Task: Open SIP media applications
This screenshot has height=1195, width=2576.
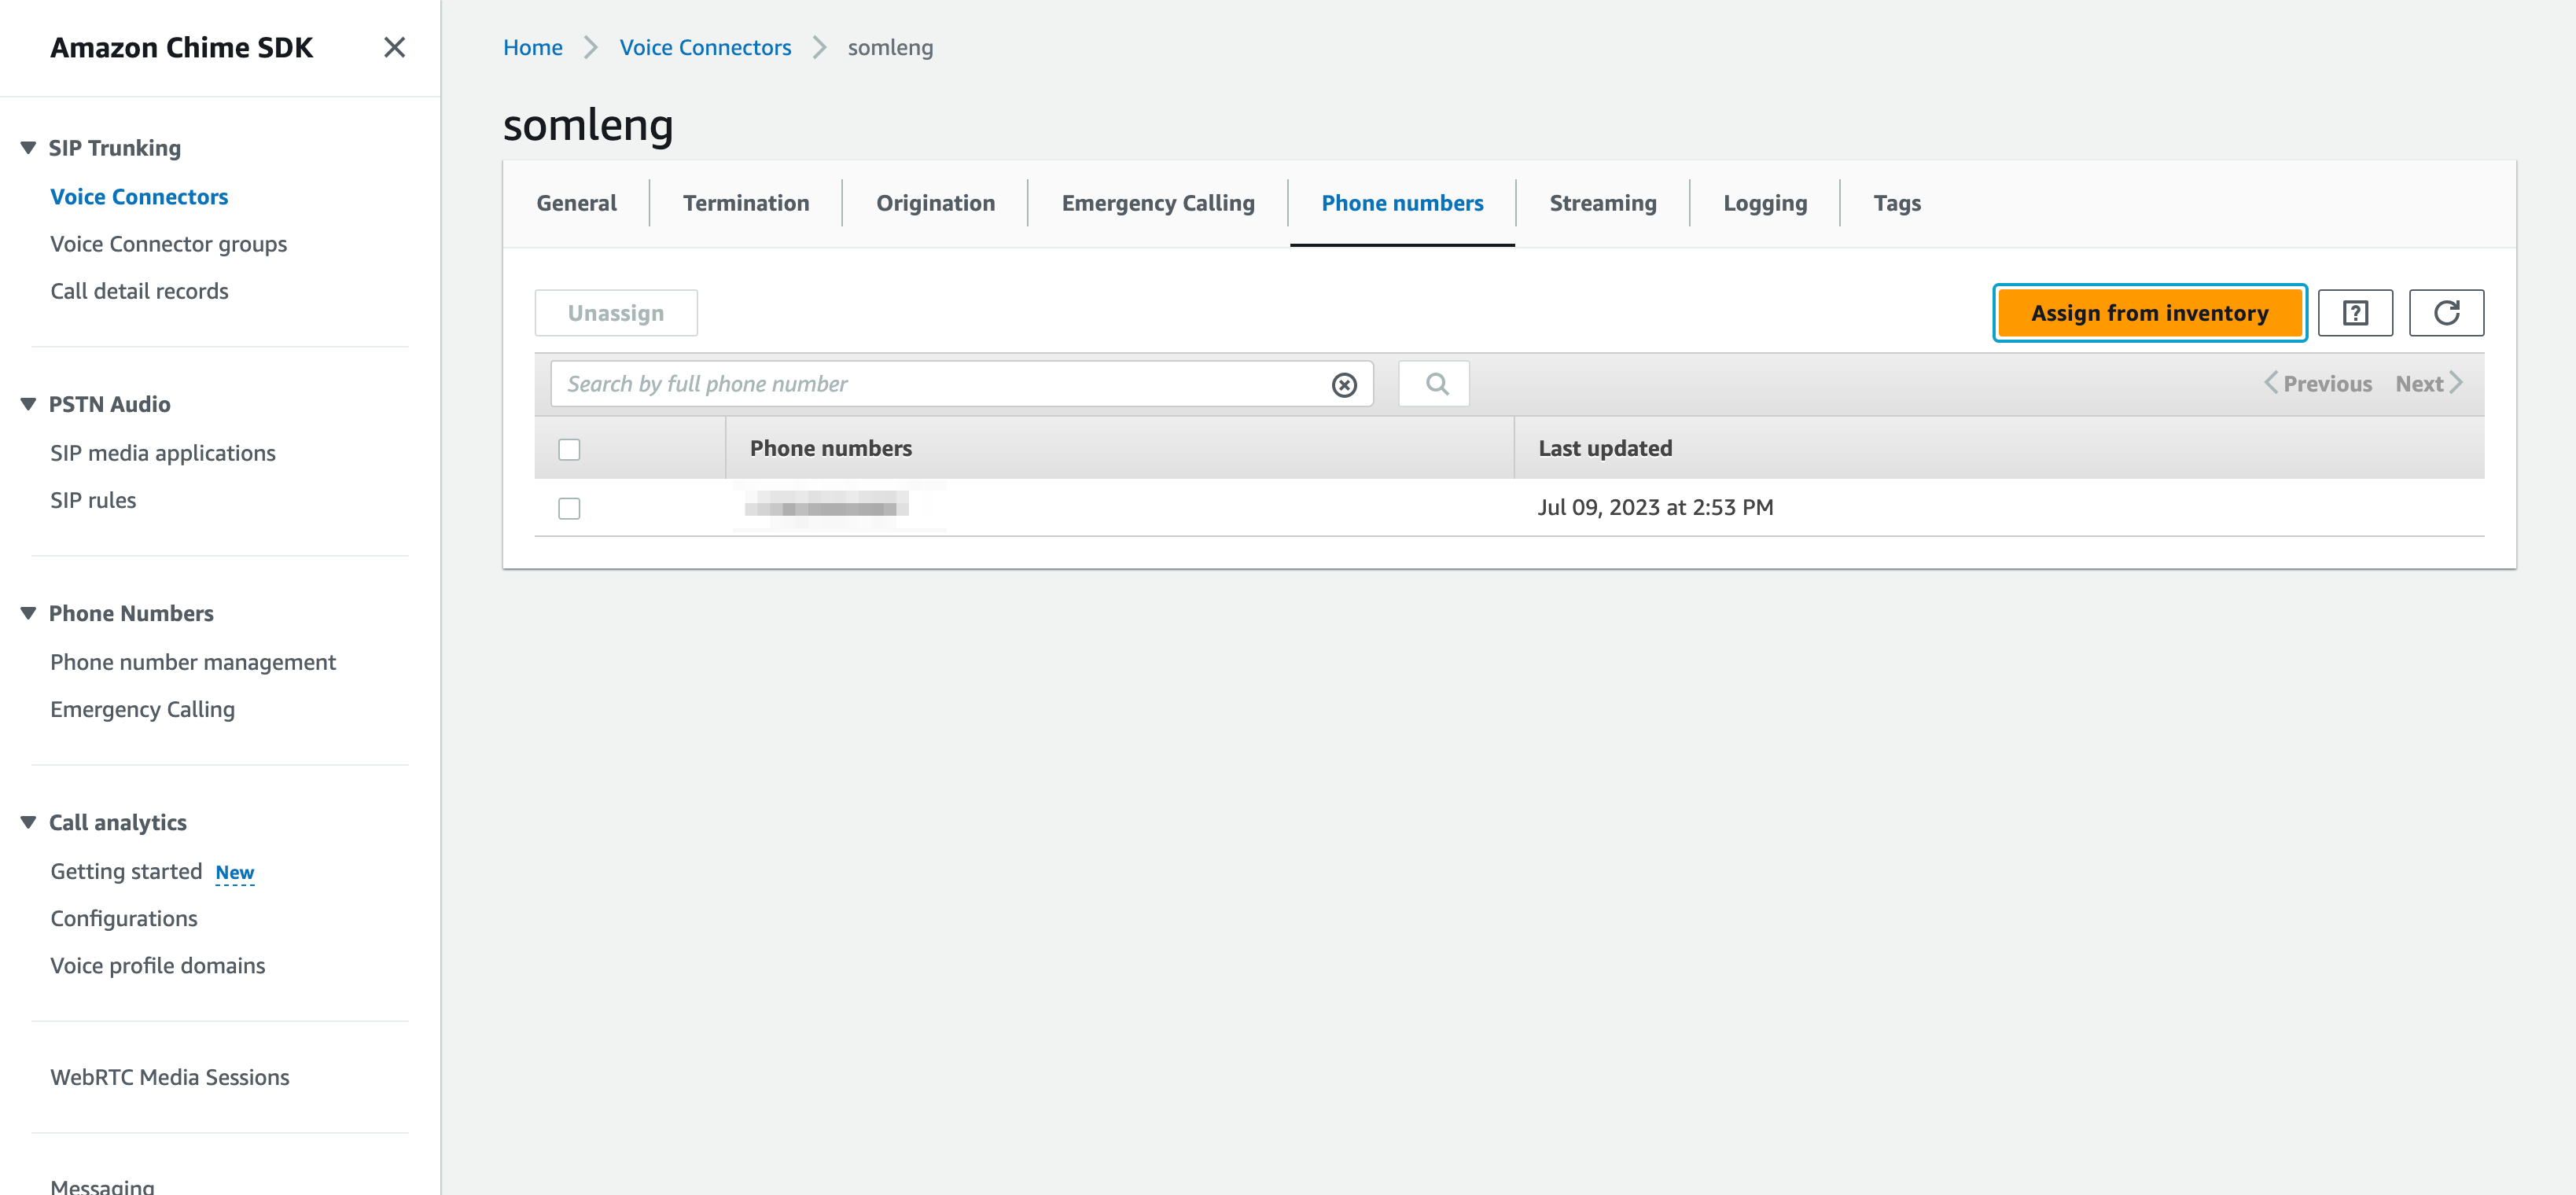Action: [162, 453]
